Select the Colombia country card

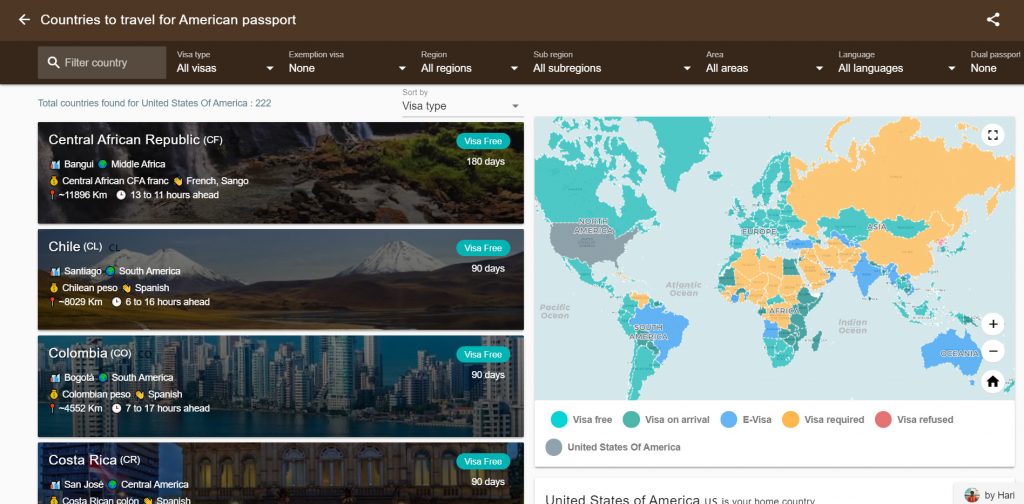tap(280, 385)
